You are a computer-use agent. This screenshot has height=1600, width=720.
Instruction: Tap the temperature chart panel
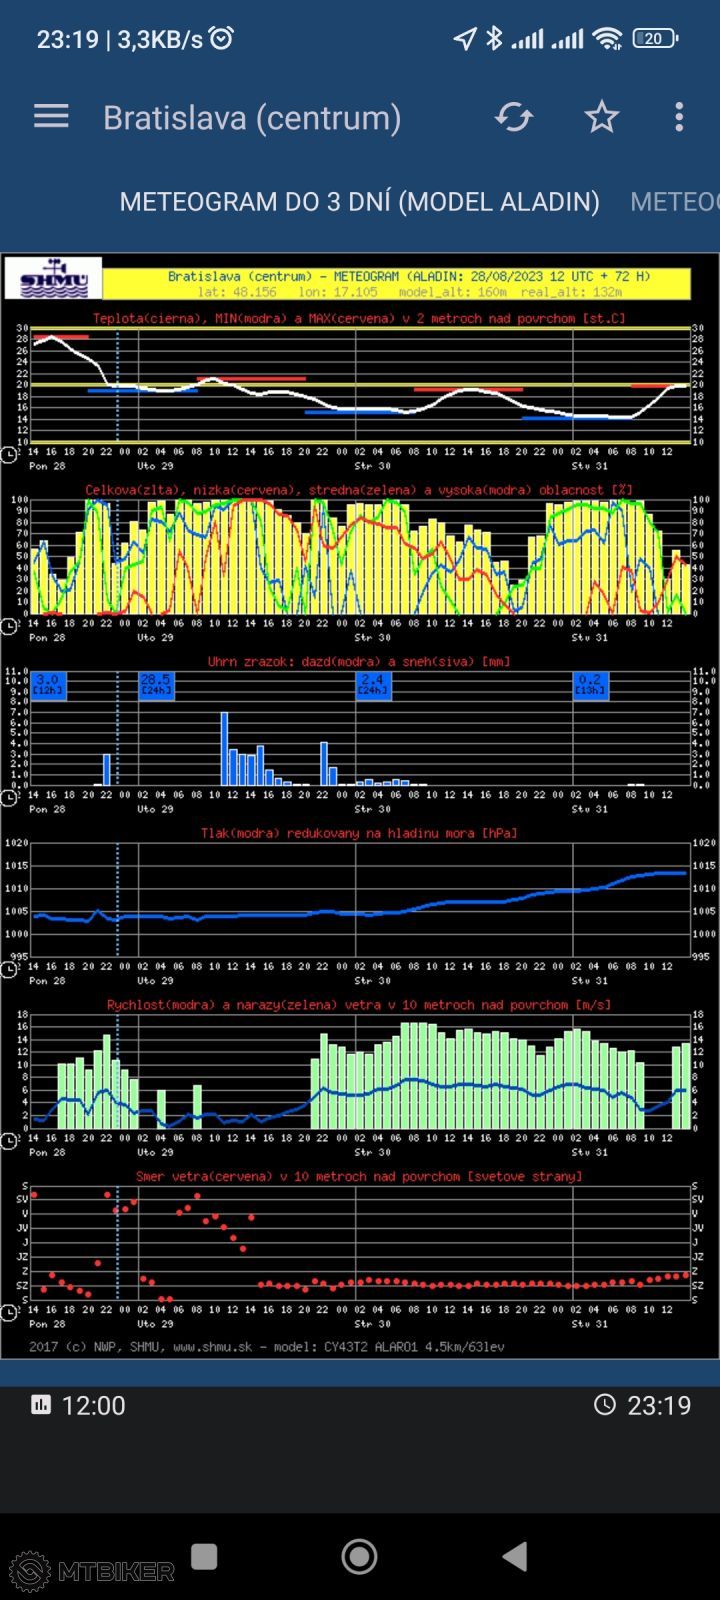click(x=360, y=383)
